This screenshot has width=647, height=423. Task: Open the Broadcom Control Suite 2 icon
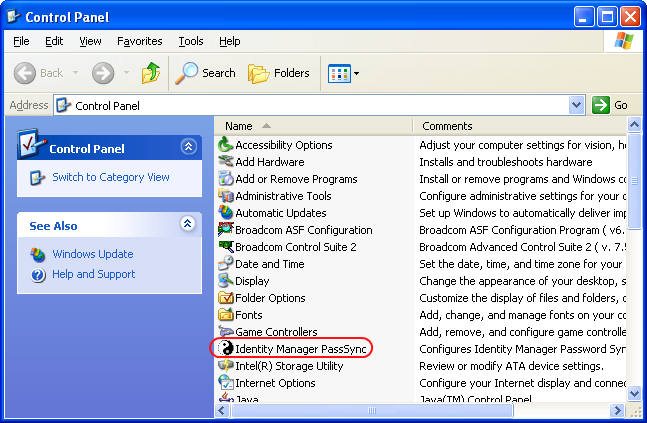point(226,247)
